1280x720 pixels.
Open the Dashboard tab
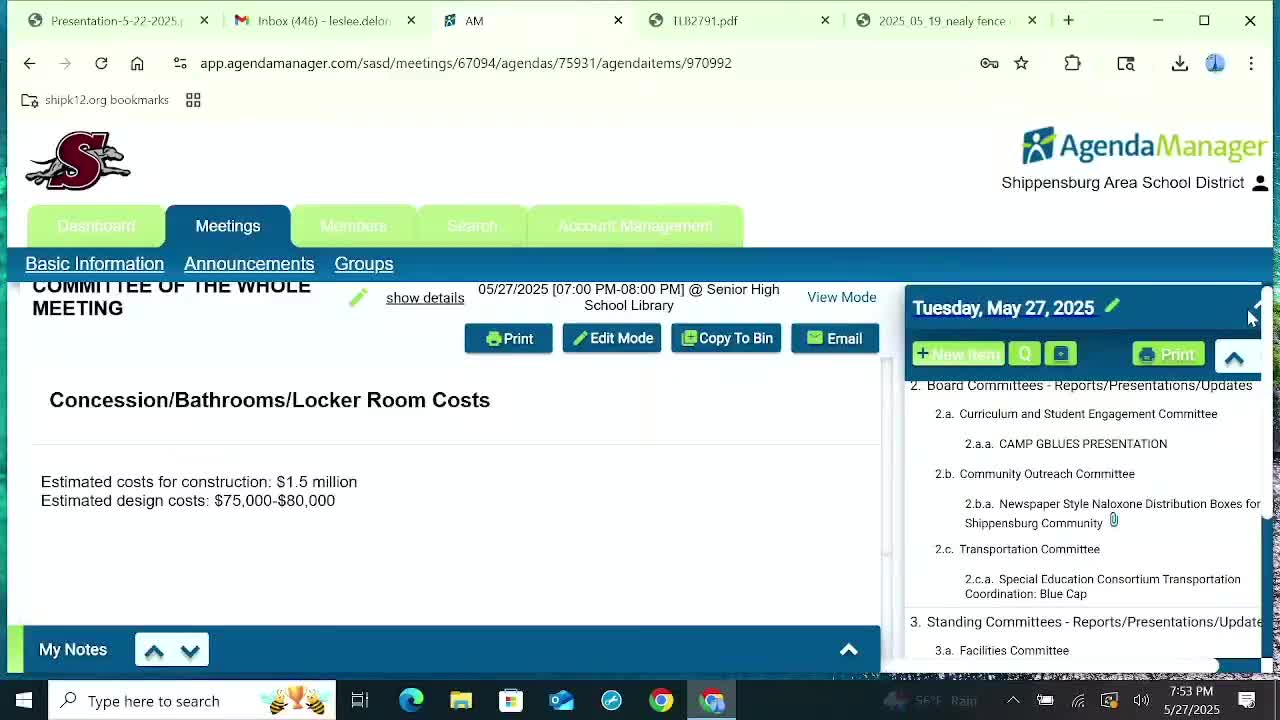[x=96, y=226]
